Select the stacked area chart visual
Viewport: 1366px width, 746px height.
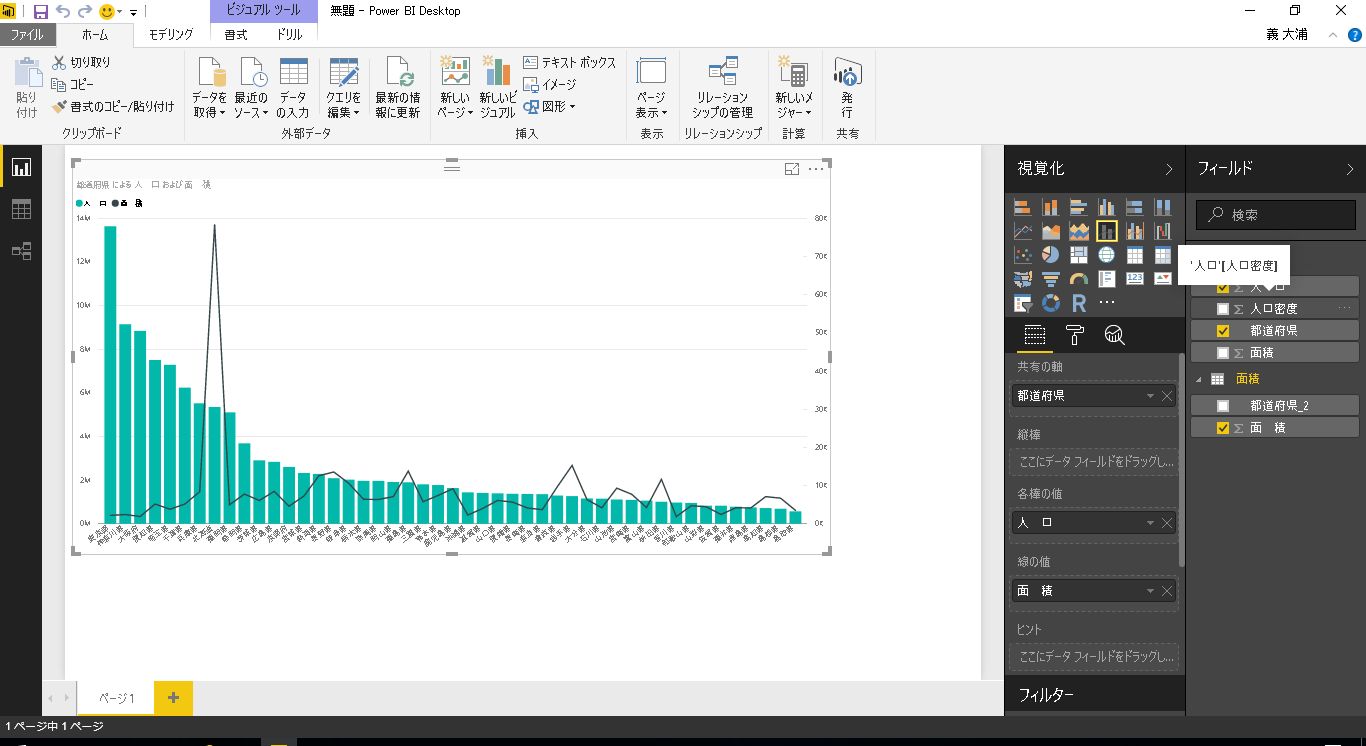1078,231
